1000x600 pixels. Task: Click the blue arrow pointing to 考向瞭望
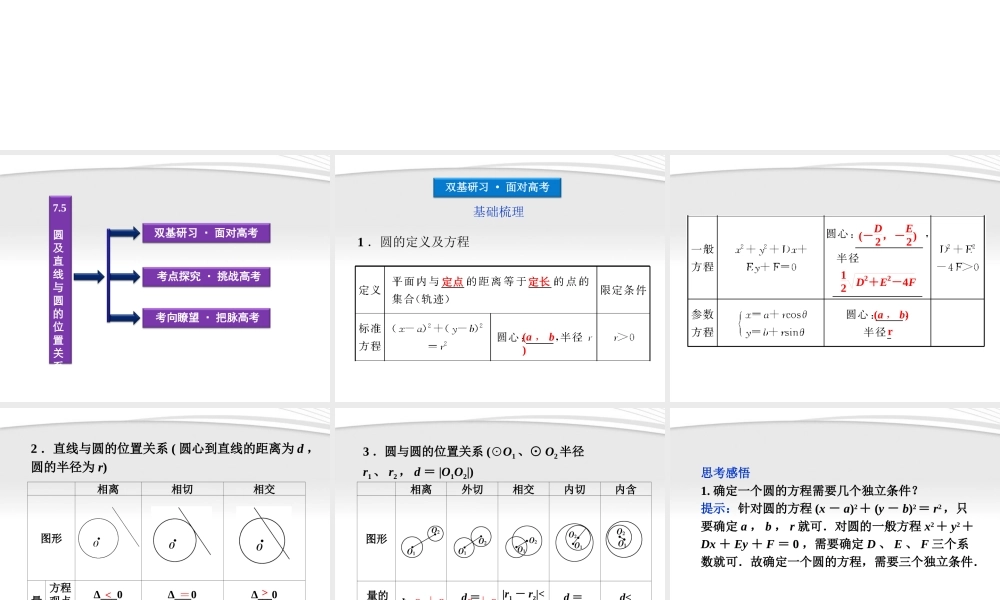(x=124, y=317)
